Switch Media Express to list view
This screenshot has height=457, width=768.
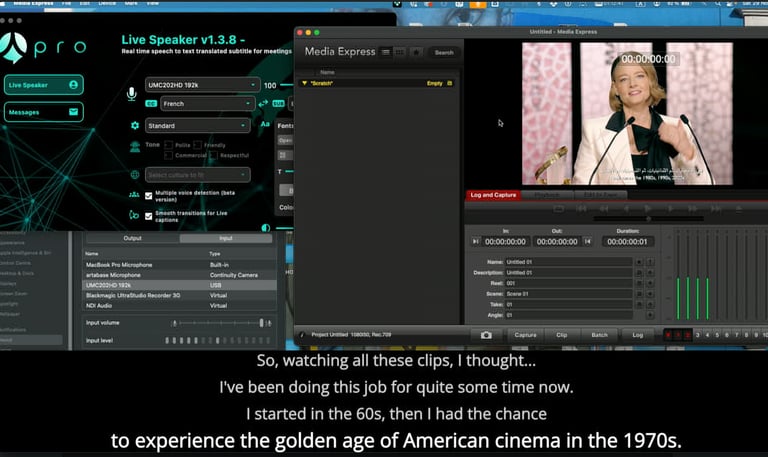[x=386, y=52]
